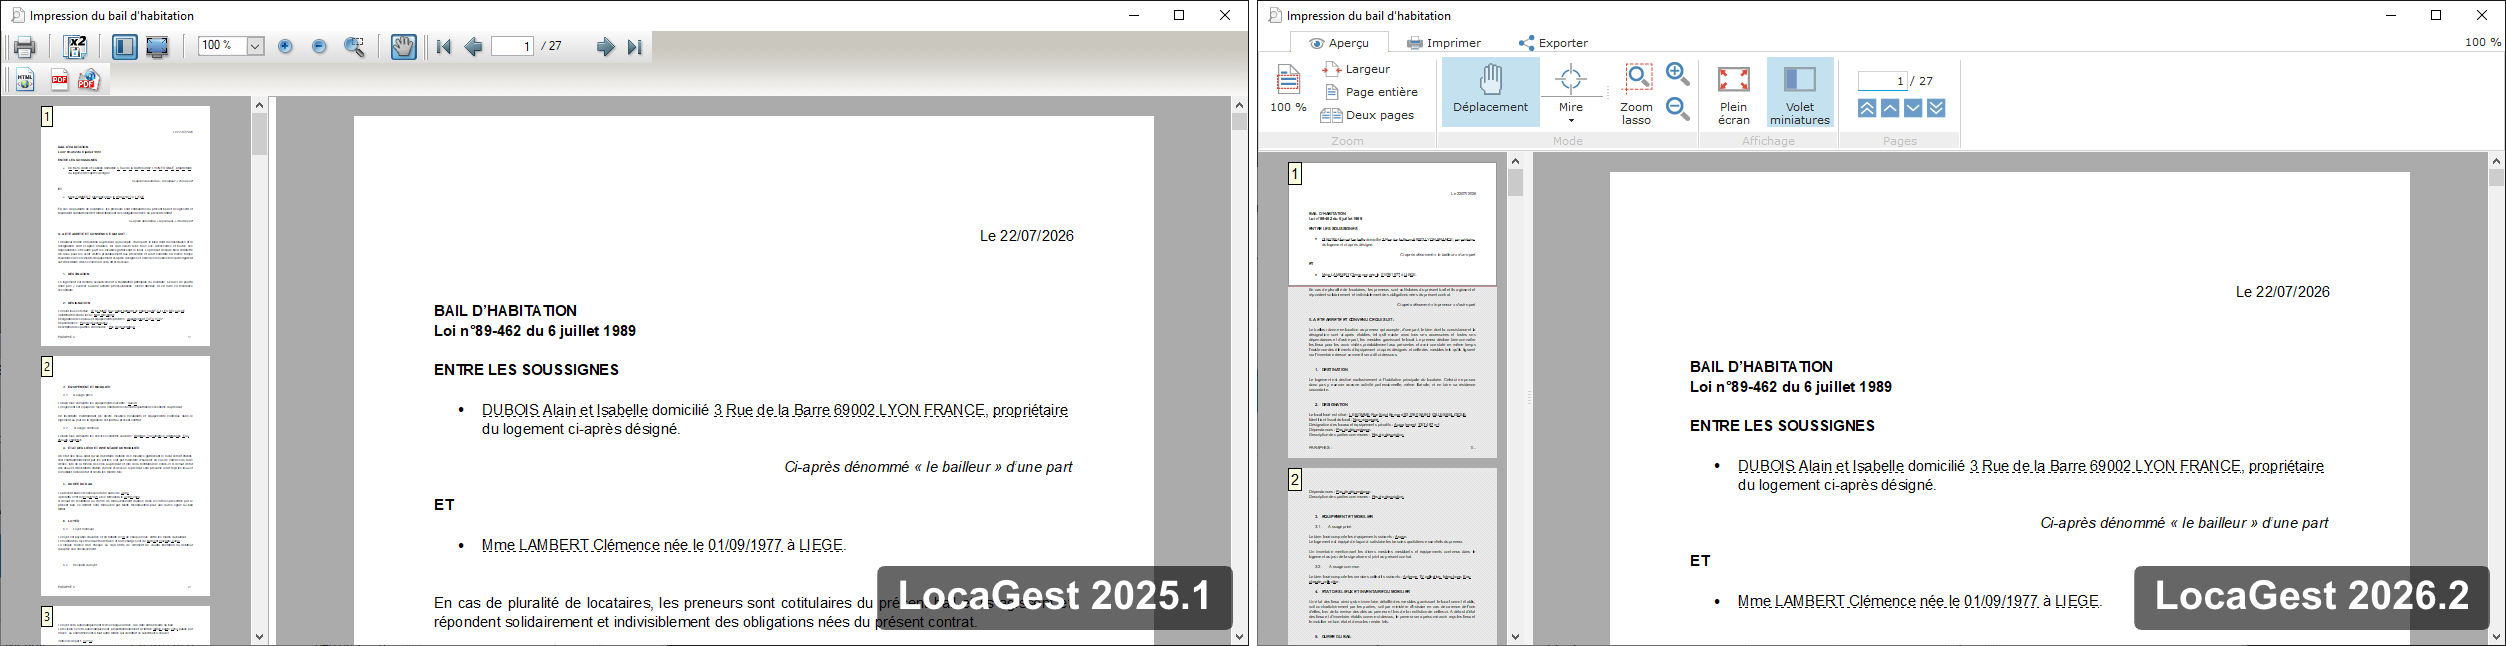
Task: Toggle the hand pan tool in 2025.1 toolbar
Action: coord(404,47)
